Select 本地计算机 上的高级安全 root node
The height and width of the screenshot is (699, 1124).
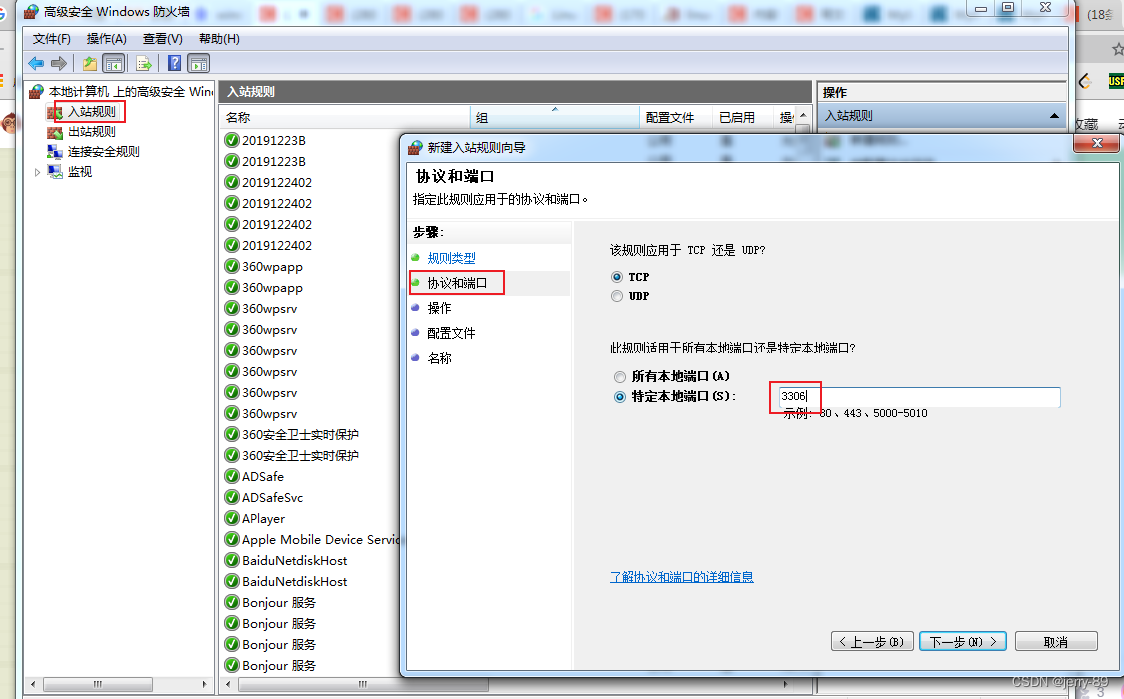(130, 92)
